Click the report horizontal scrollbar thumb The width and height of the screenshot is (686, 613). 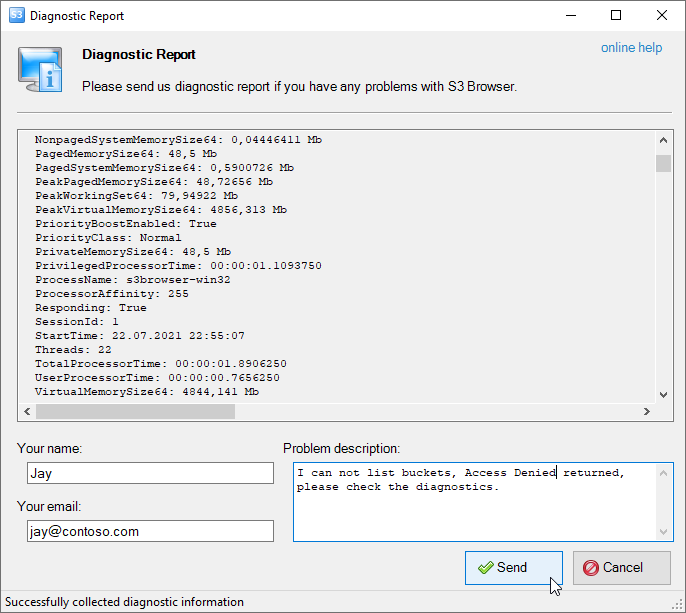click(135, 411)
